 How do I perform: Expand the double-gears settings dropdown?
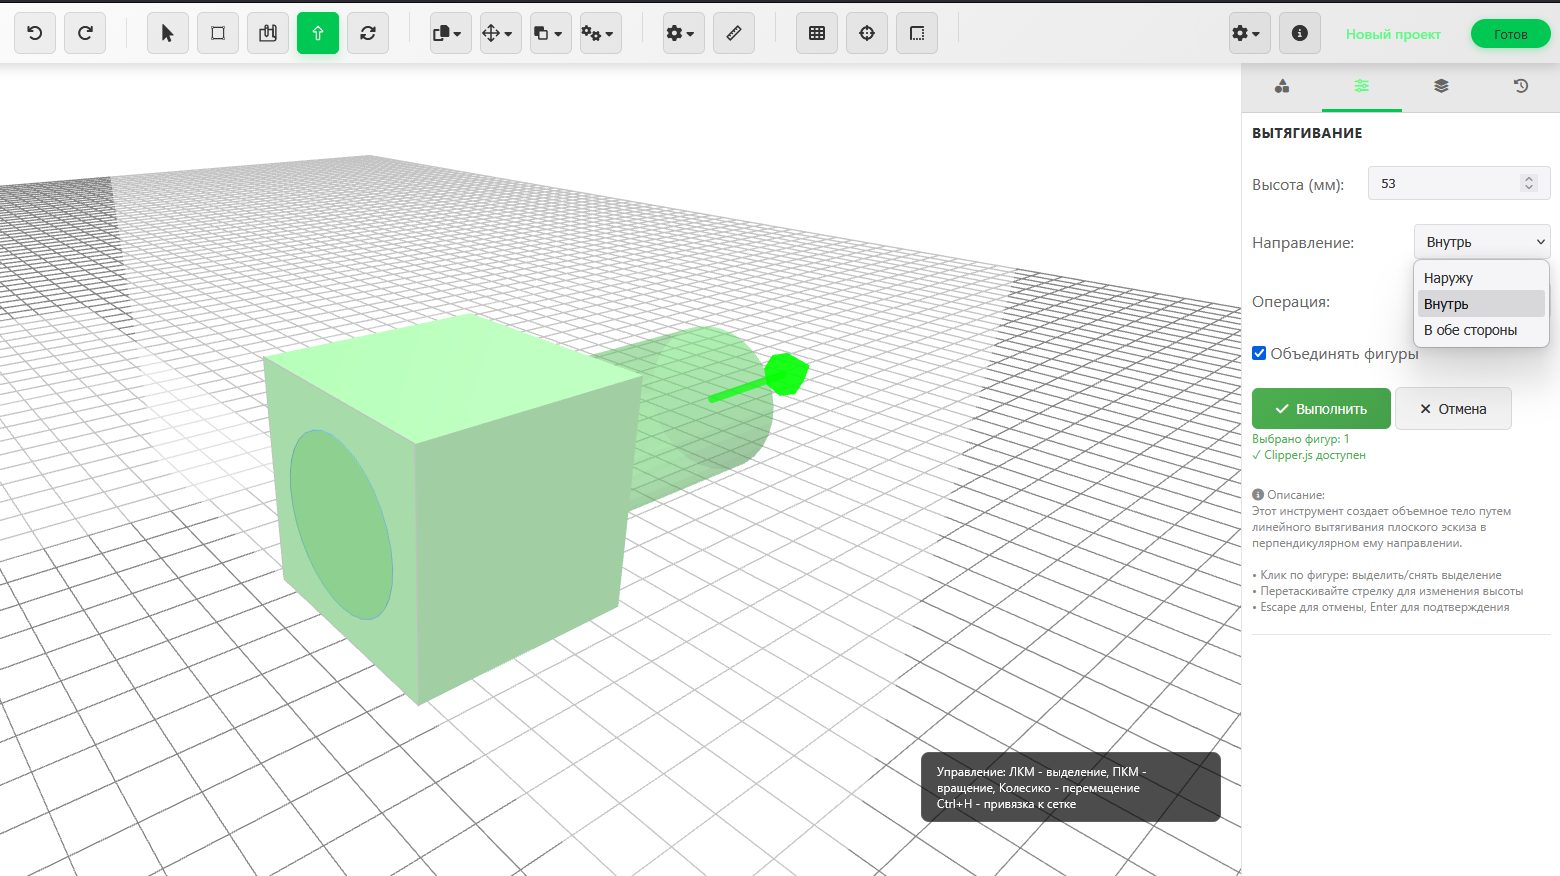(598, 33)
